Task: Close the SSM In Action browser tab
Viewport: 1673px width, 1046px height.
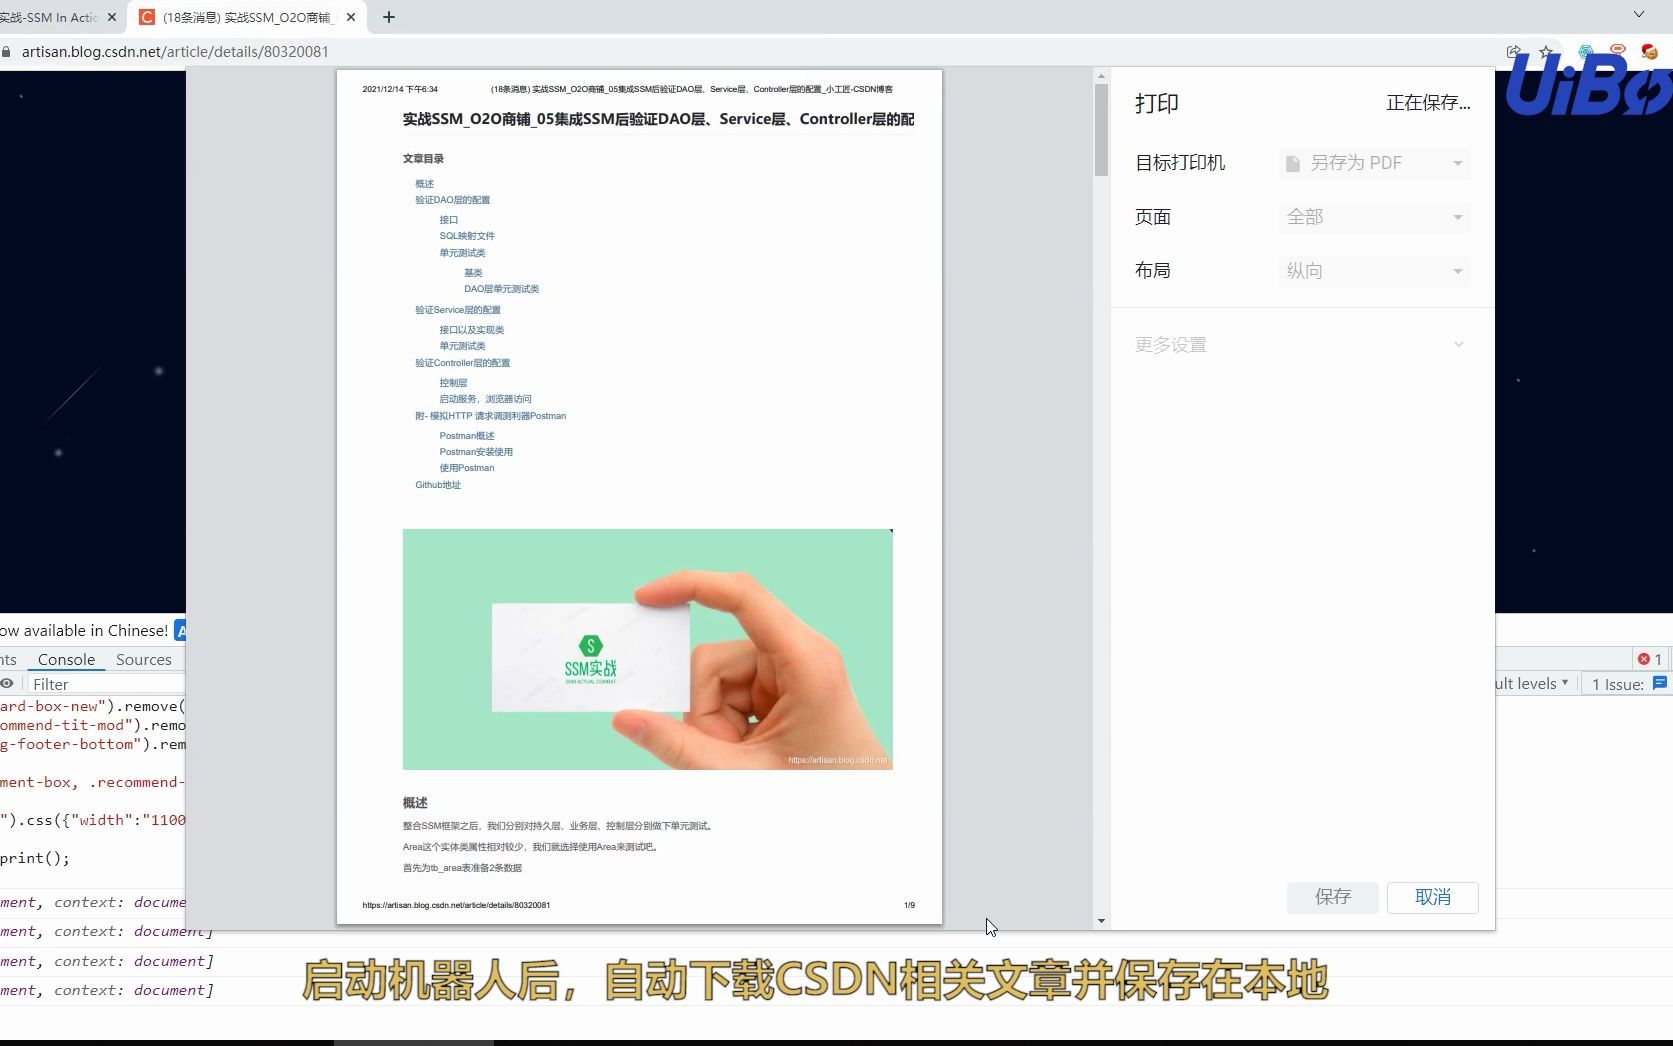Action: tap(111, 17)
